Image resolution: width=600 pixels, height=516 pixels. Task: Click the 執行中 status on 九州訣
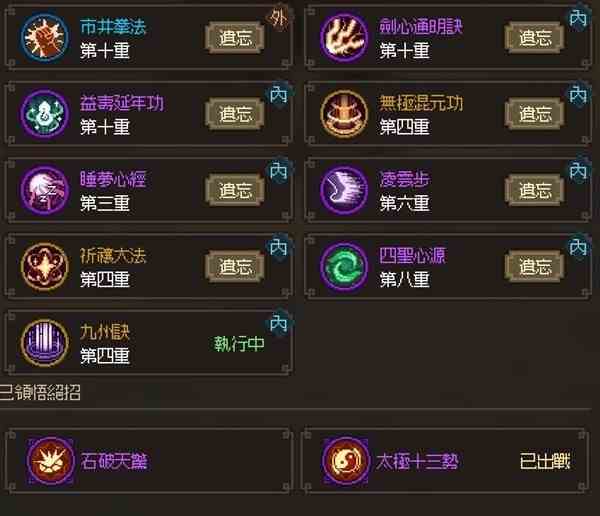239,344
